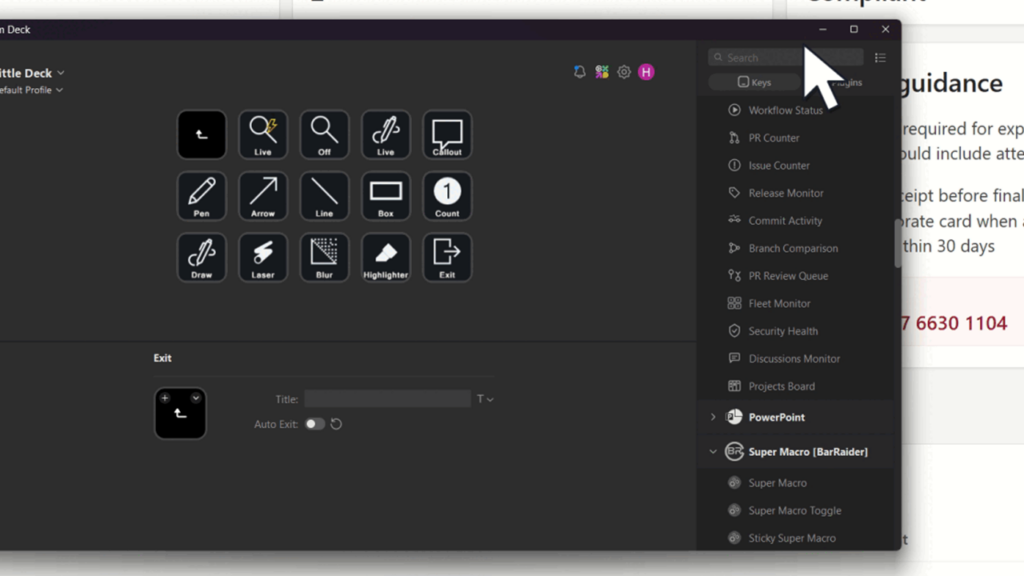Expand the PowerPoint plugin group
Image resolution: width=1024 pixels, height=576 pixels.
click(712, 417)
